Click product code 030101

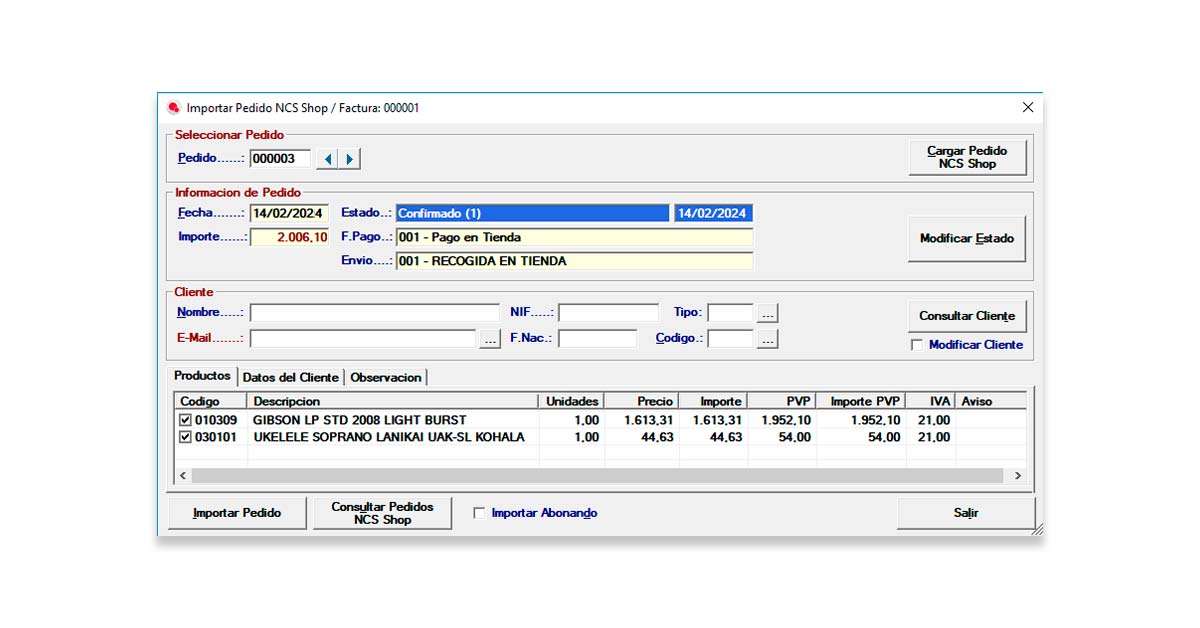point(216,437)
